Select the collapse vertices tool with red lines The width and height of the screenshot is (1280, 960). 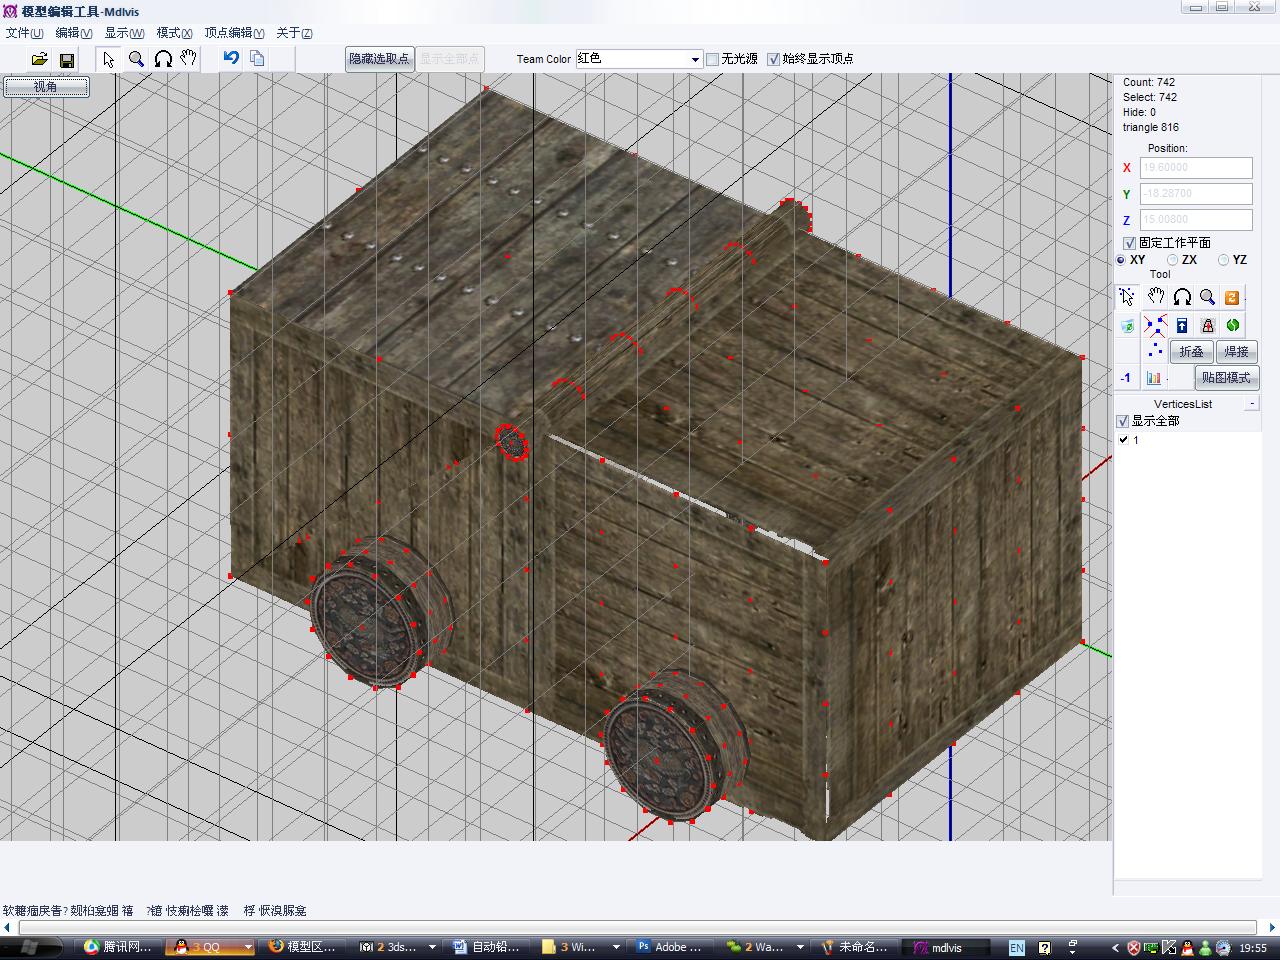[x=1155, y=325]
